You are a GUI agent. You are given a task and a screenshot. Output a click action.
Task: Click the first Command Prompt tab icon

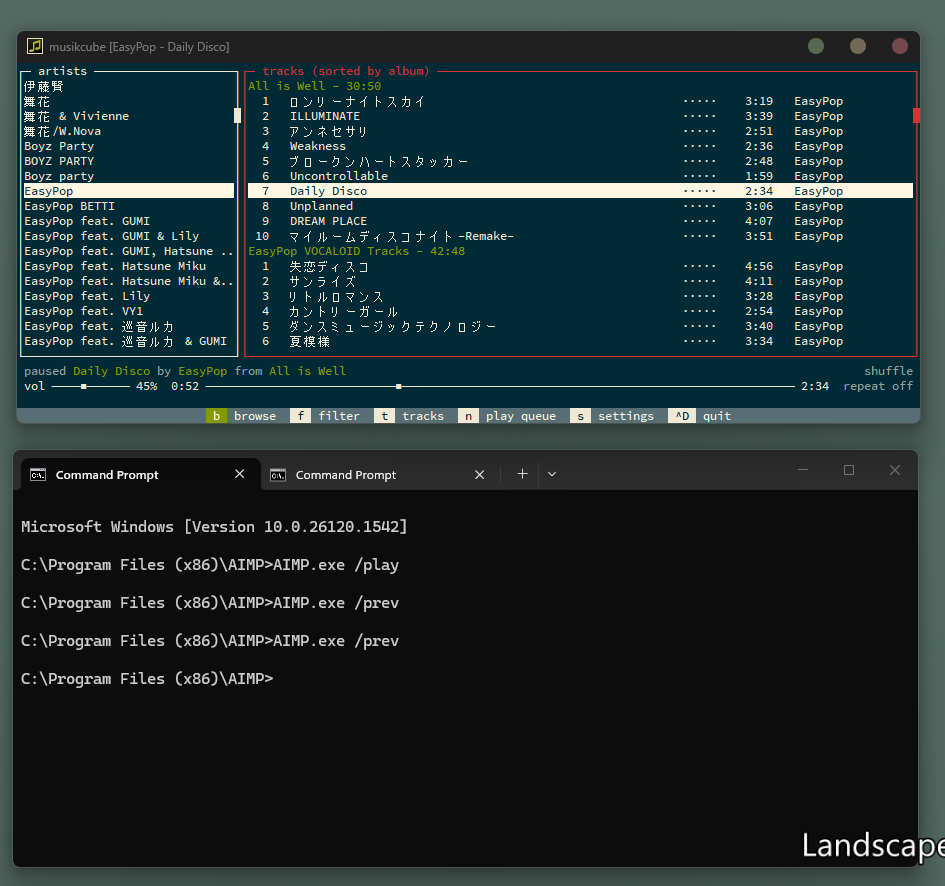(38, 475)
